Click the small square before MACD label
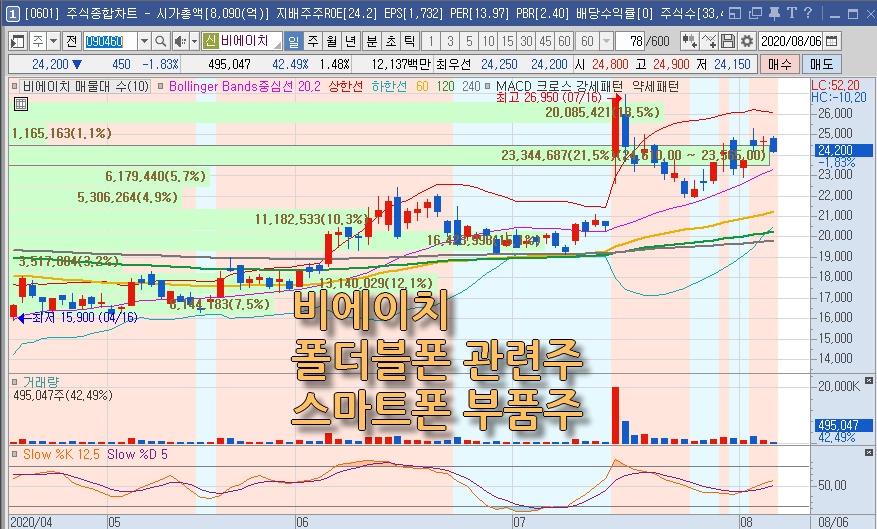 point(488,86)
